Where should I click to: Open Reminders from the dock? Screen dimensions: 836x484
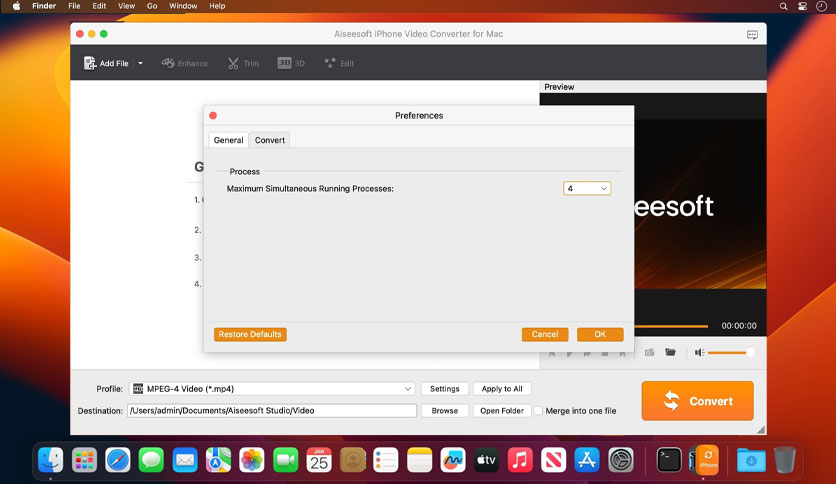tap(386, 459)
